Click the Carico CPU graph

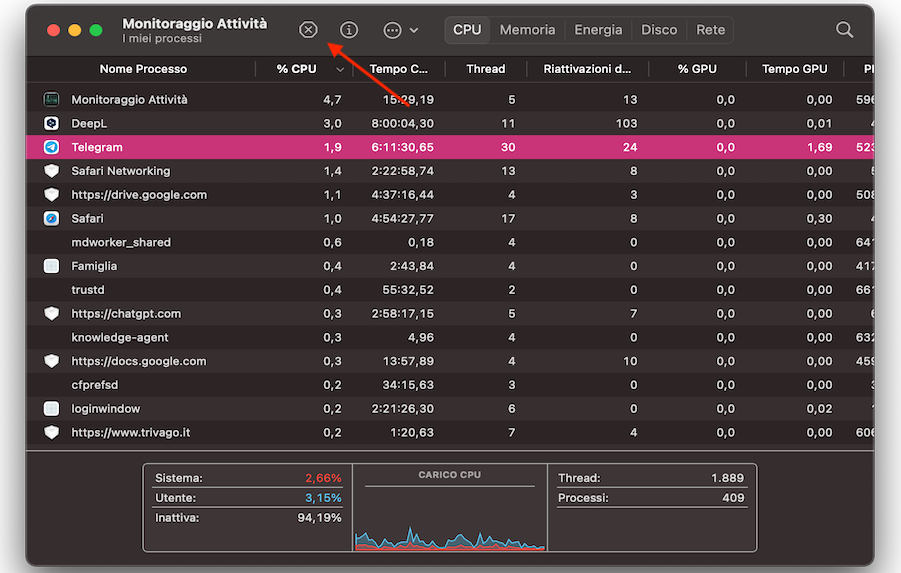pyautogui.click(x=449, y=515)
